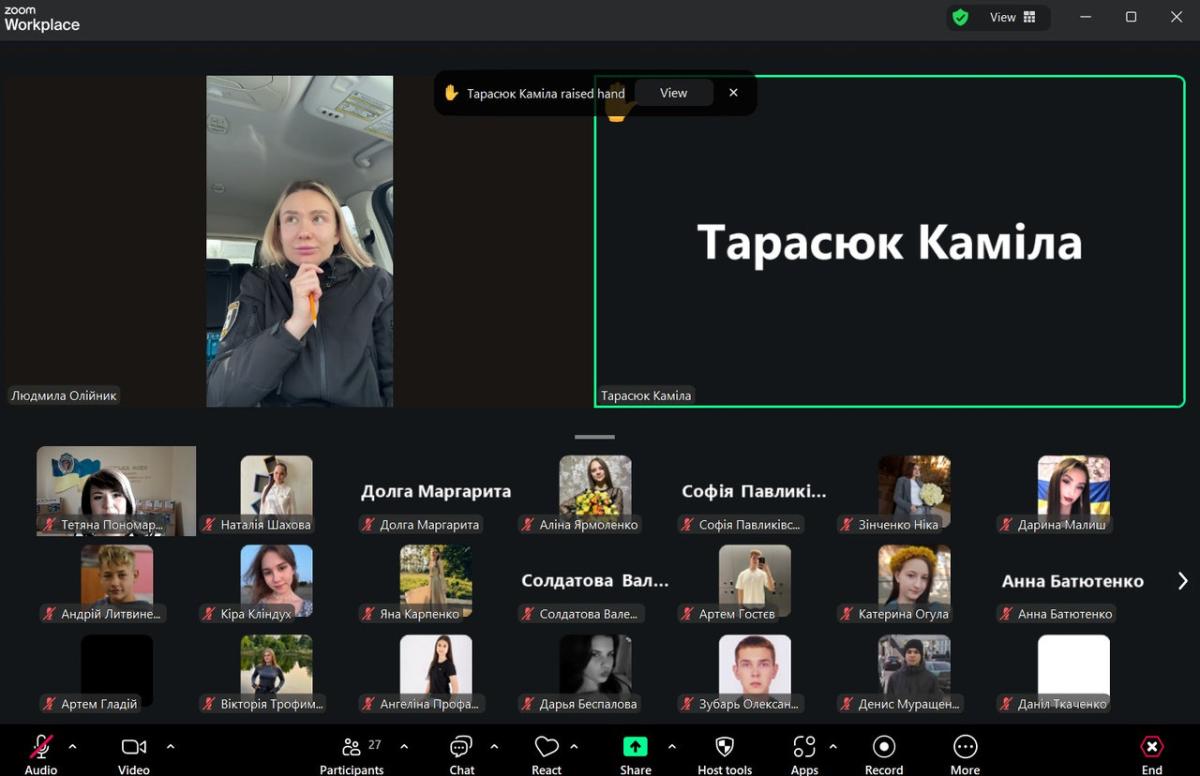1200x776 pixels.
Task: Expand the arrow next to Participants
Action: point(404,746)
